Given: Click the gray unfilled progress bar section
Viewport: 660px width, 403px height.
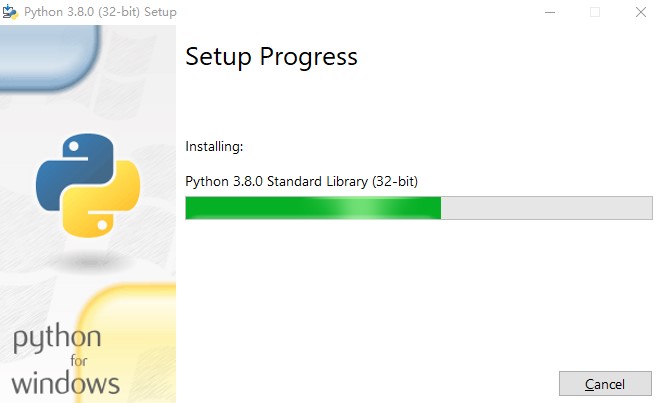Looking at the screenshot, I should [547, 208].
